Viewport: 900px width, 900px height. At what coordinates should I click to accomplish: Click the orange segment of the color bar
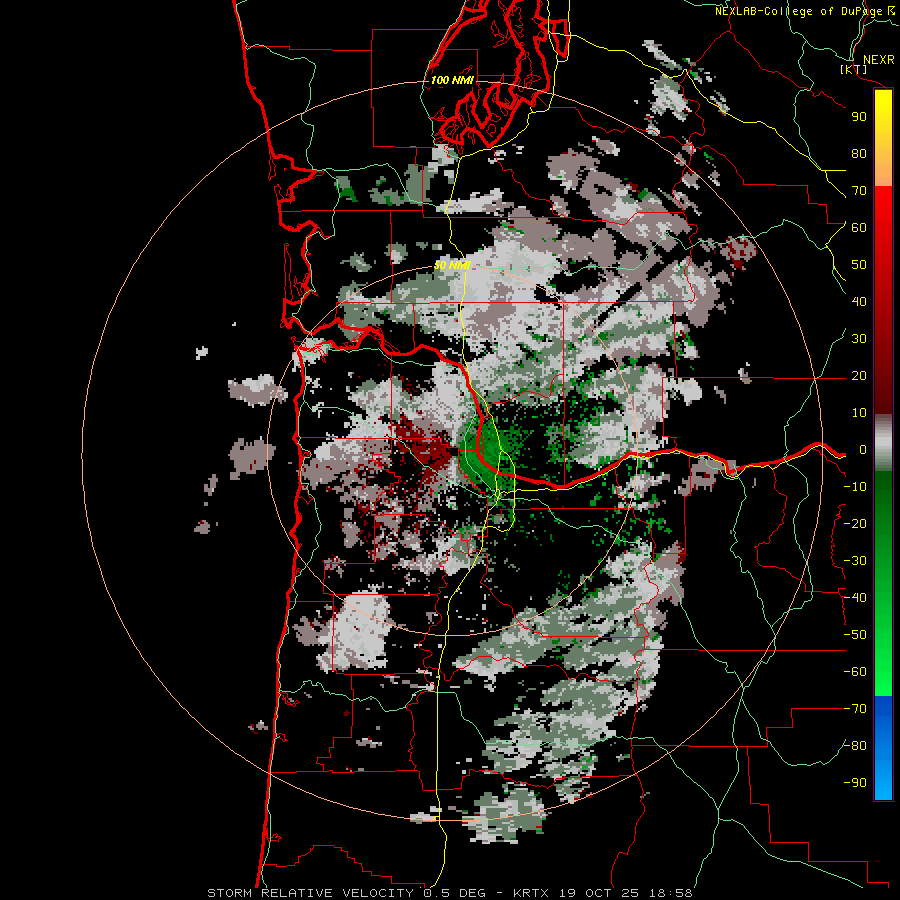(883, 170)
